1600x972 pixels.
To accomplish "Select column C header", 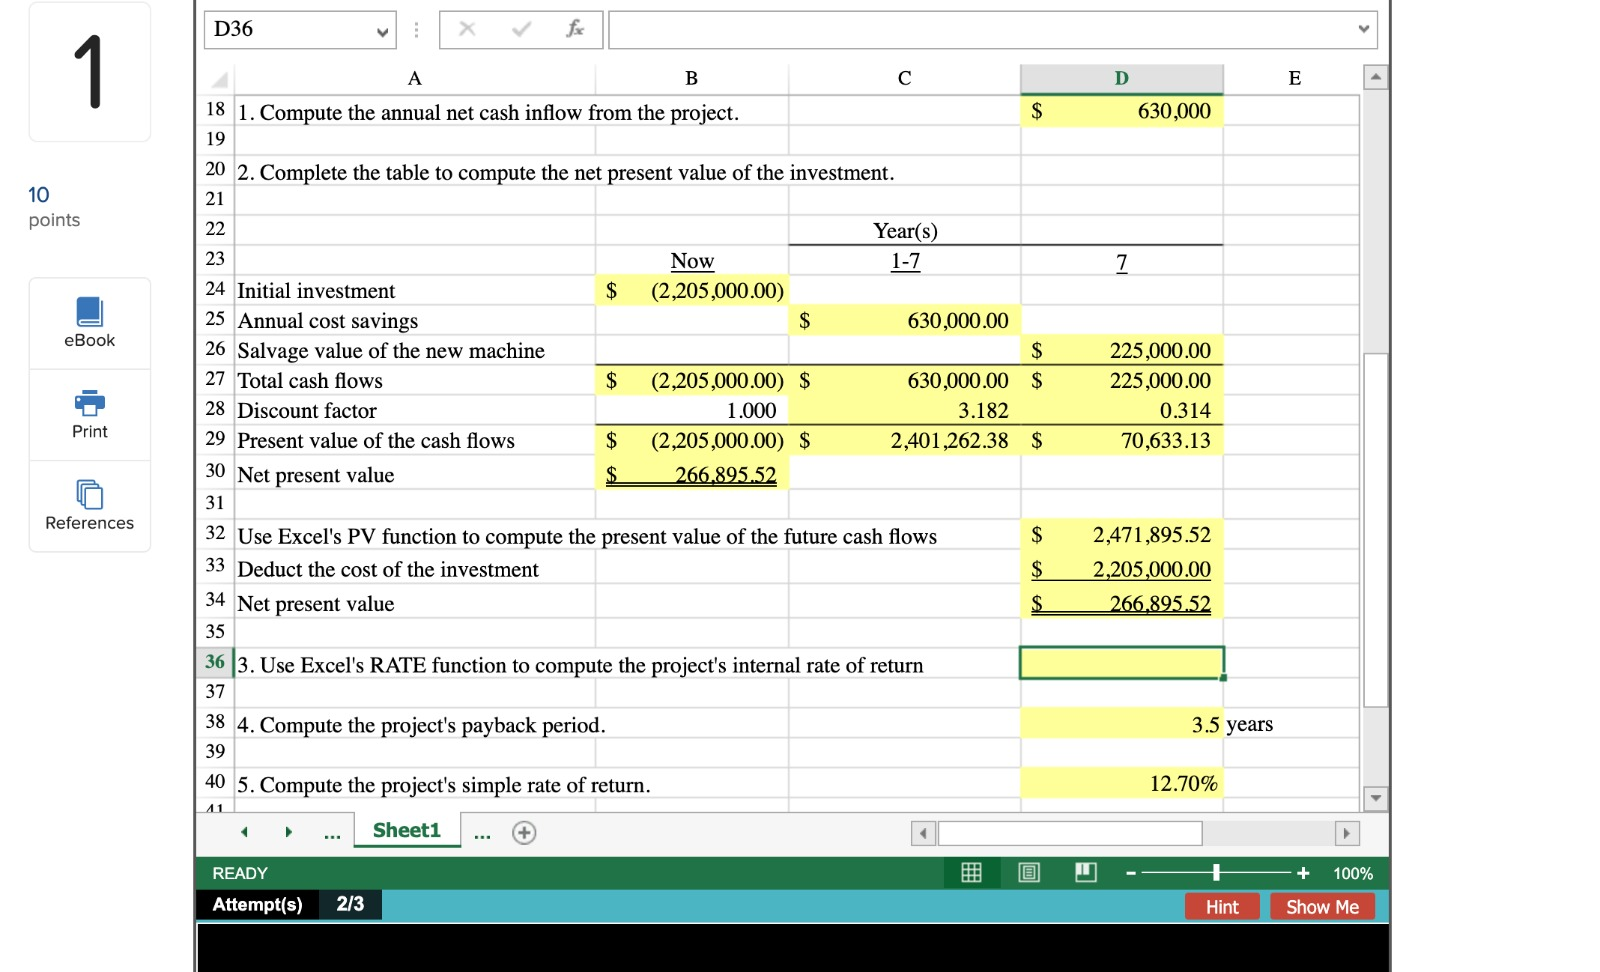I will (904, 79).
